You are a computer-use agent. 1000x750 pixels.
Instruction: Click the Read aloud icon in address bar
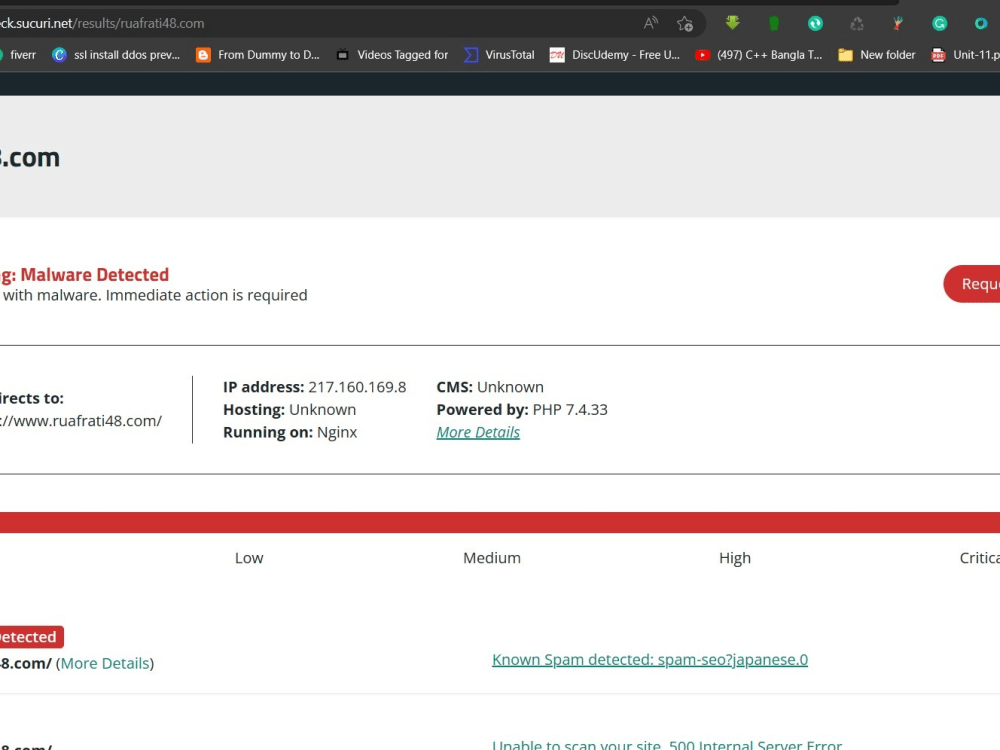(x=650, y=22)
